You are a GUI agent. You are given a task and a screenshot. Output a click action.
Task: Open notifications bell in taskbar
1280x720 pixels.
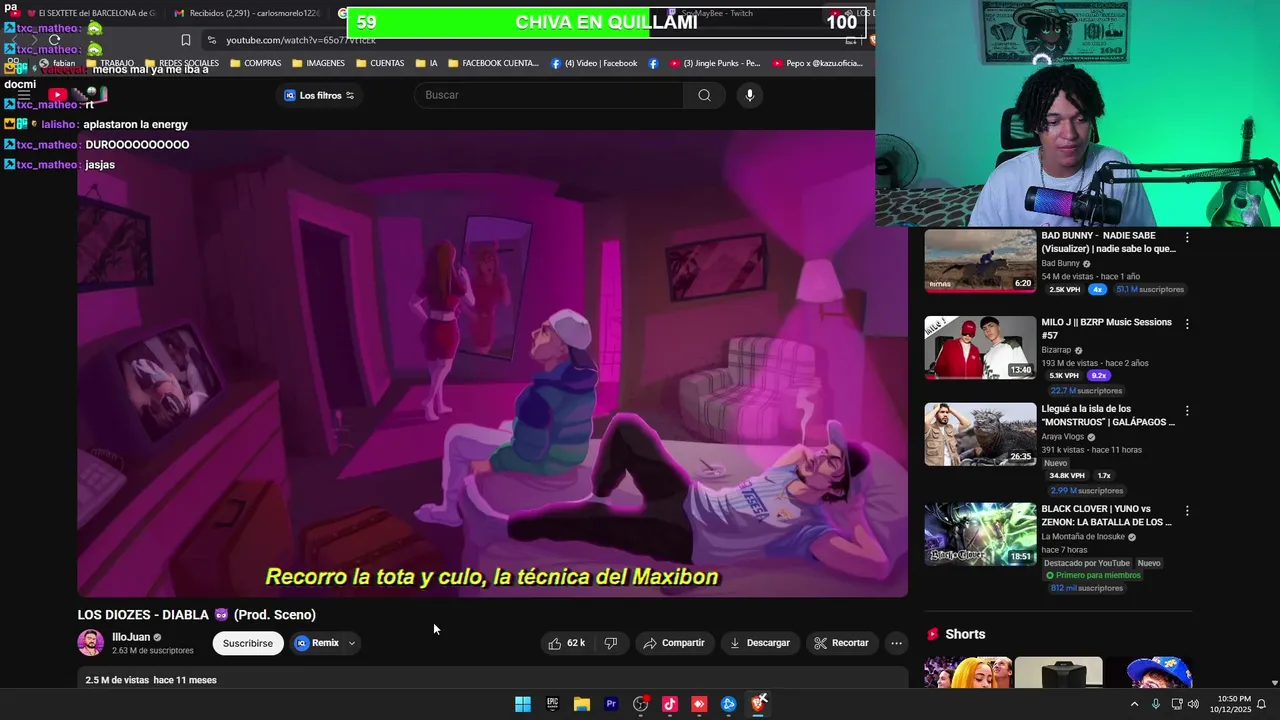[x=1262, y=704]
